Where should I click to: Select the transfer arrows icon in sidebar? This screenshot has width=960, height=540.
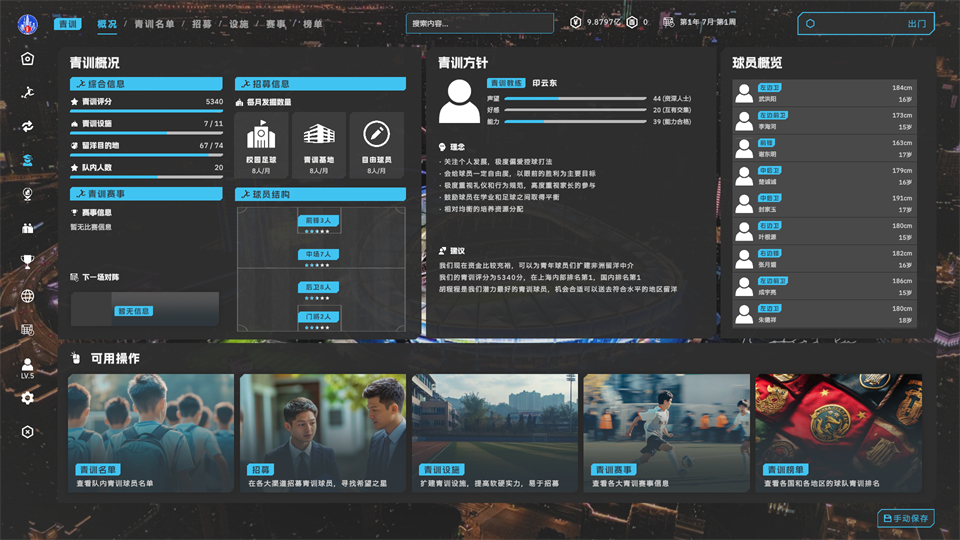(27, 126)
